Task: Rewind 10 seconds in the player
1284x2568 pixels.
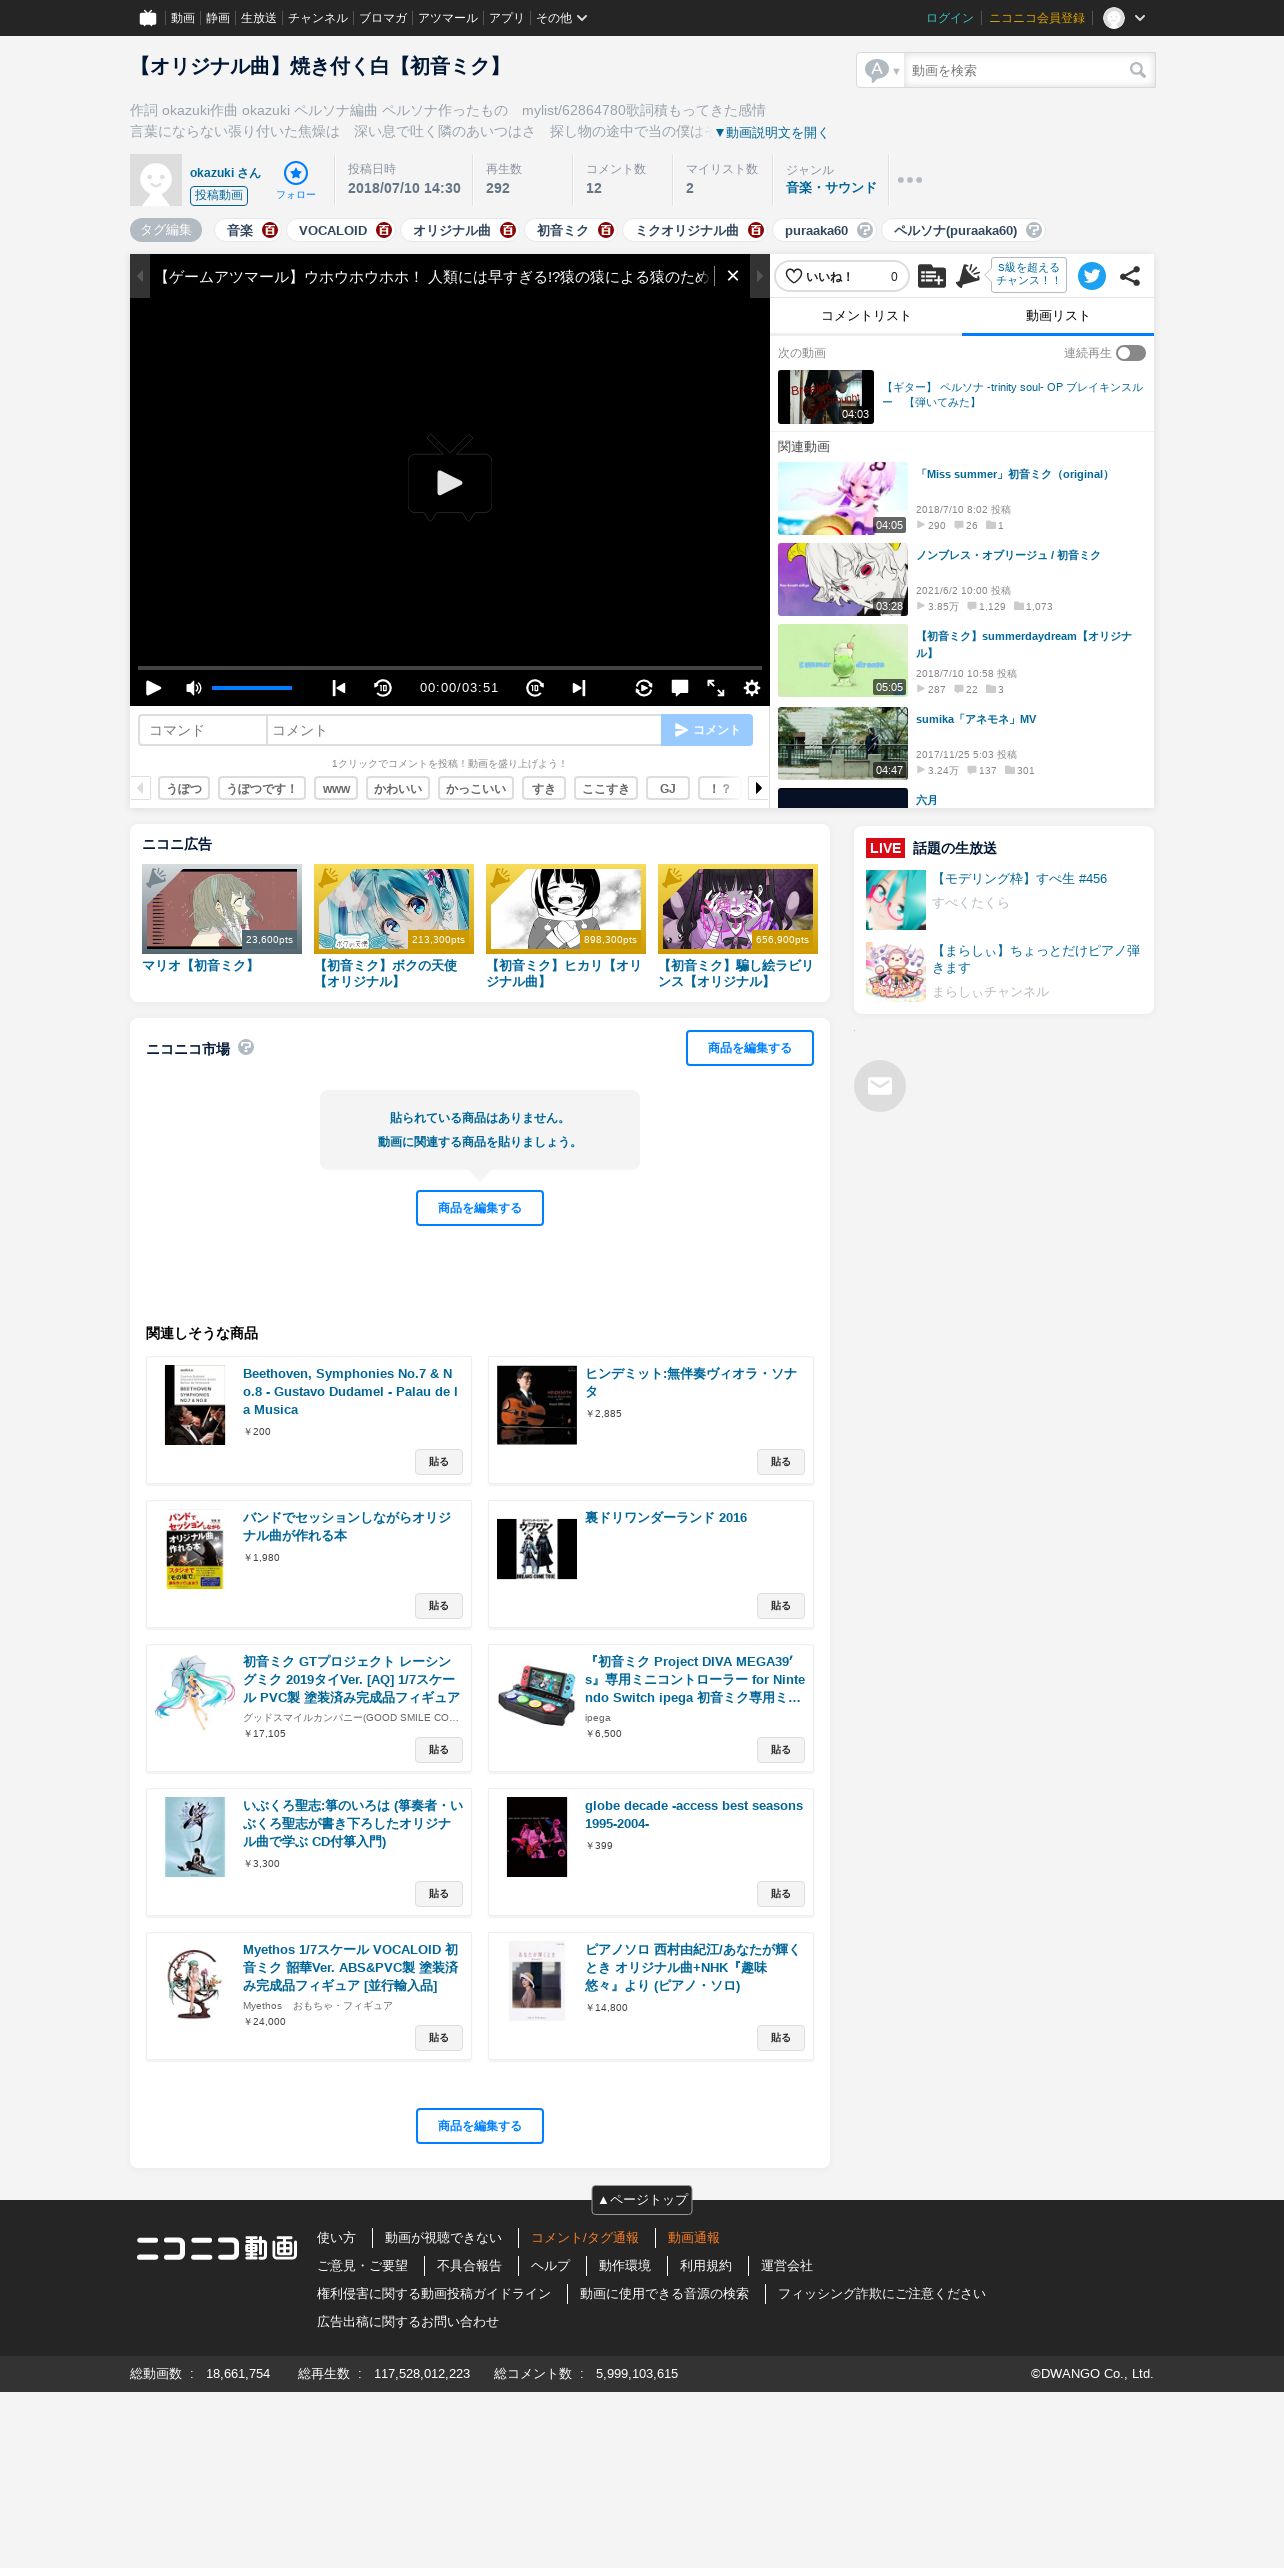Action: (383, 688)
